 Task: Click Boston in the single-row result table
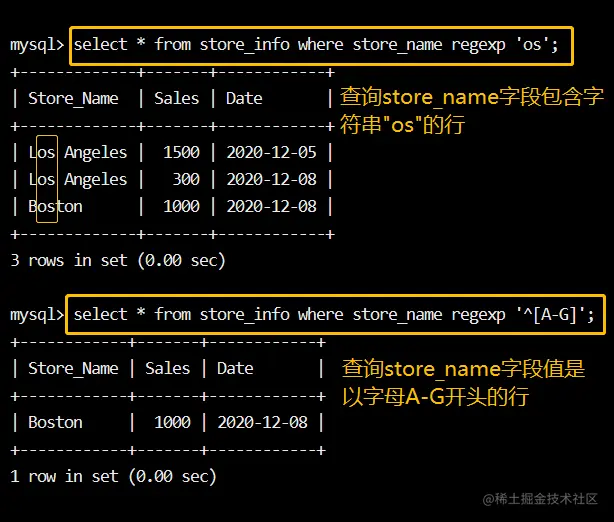(x=55, y=423)
